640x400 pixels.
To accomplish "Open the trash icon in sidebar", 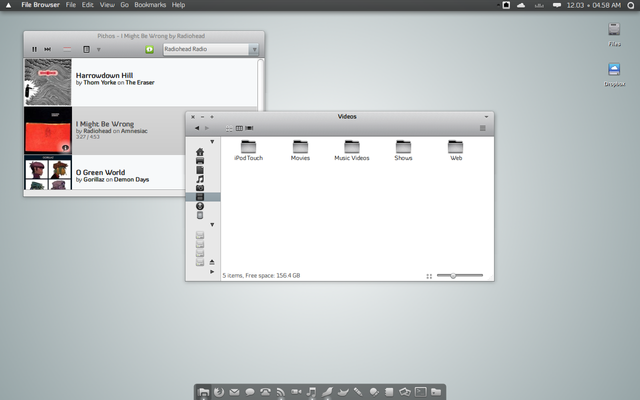I will [200, 215].
